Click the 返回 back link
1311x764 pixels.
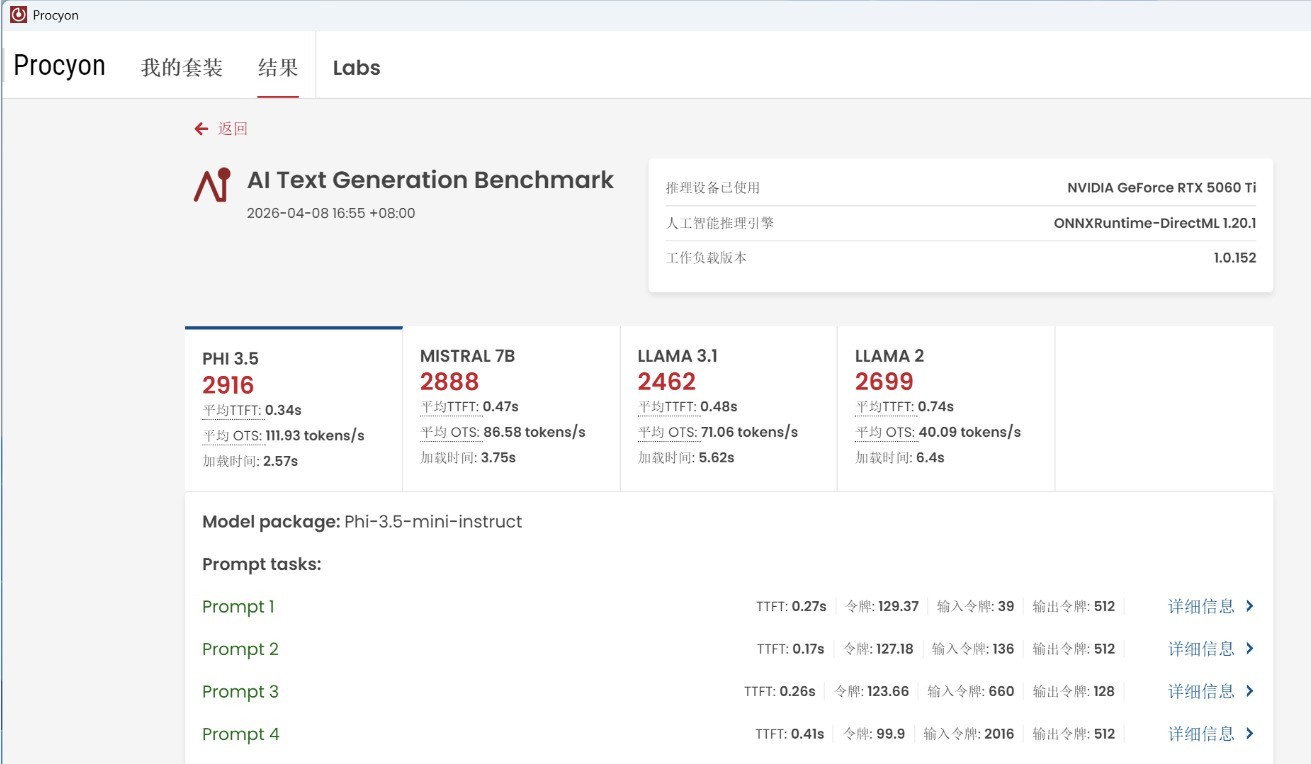(x=232, y=129)
